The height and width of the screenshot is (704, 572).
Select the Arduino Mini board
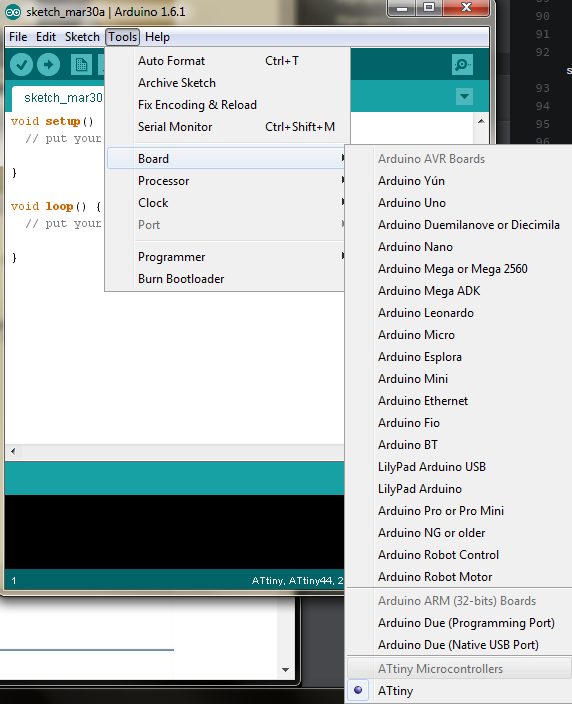click(x=458, y=378)
